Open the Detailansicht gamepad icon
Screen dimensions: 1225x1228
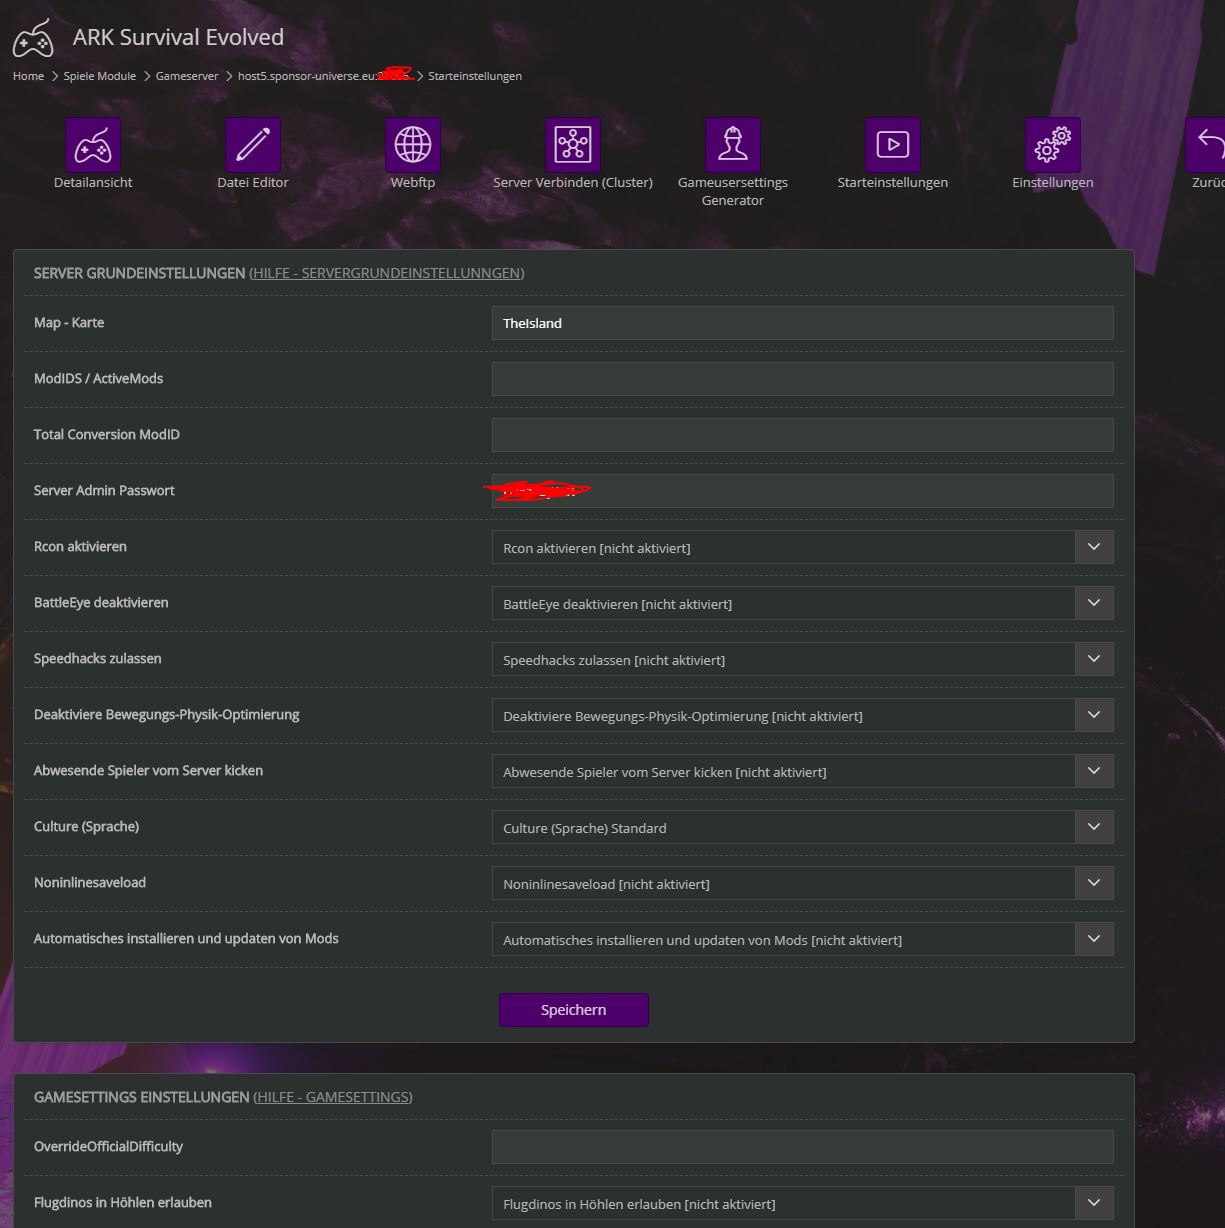93,146
